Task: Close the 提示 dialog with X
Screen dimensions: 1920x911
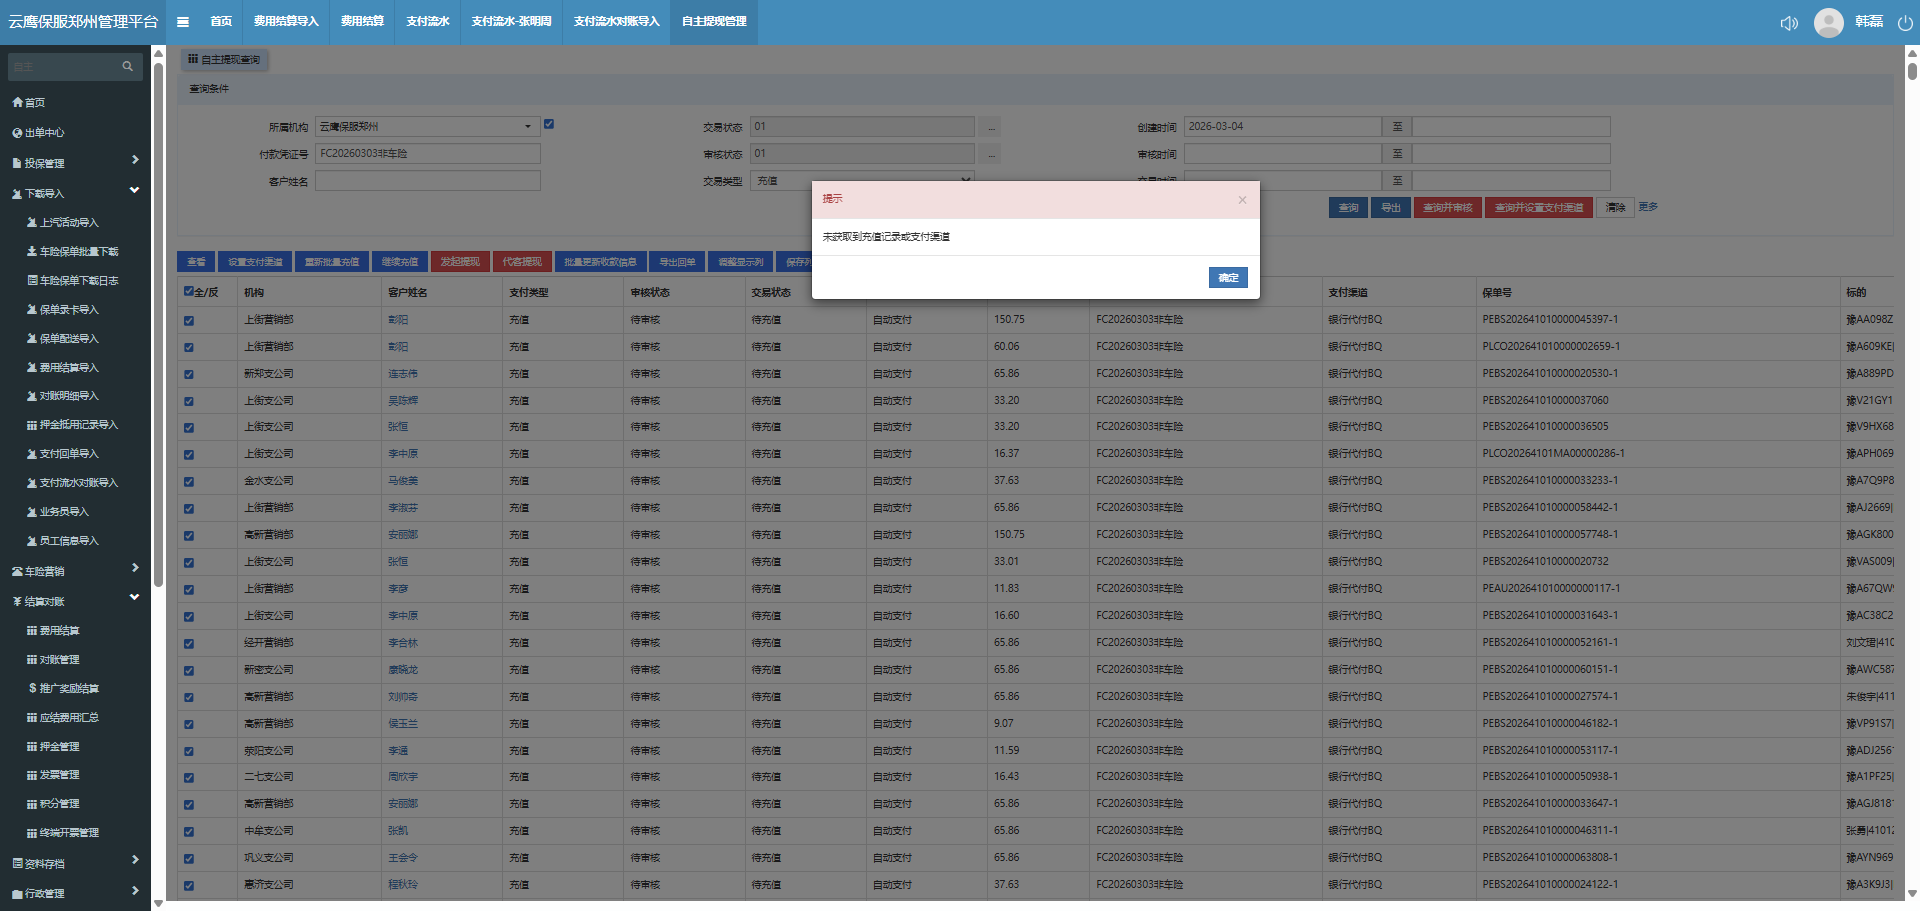Action: pyautogui.click(x=1242, y=200)
